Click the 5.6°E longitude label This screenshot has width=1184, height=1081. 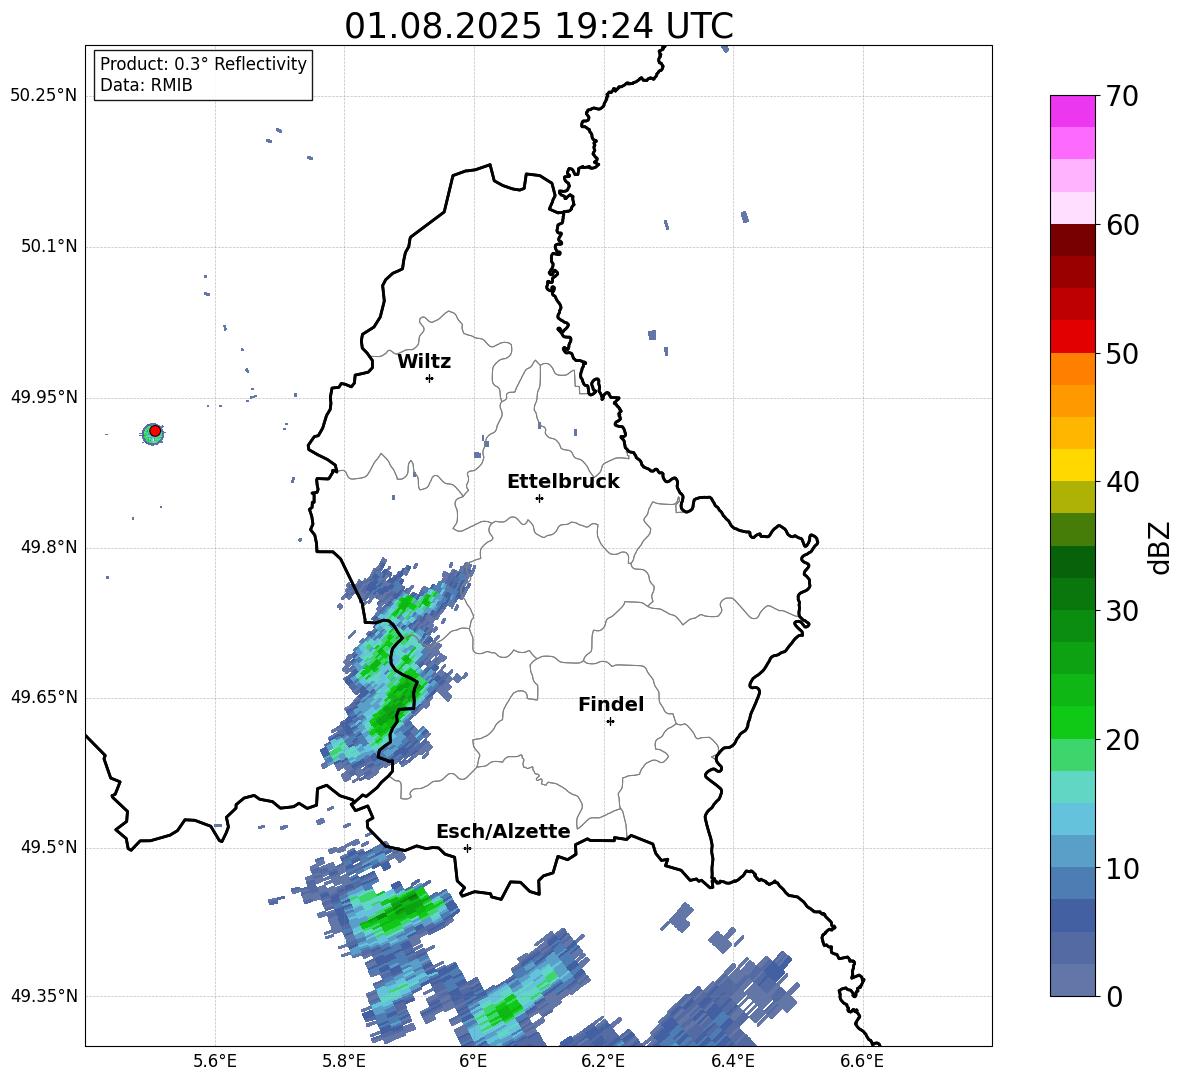[215, 1061]
